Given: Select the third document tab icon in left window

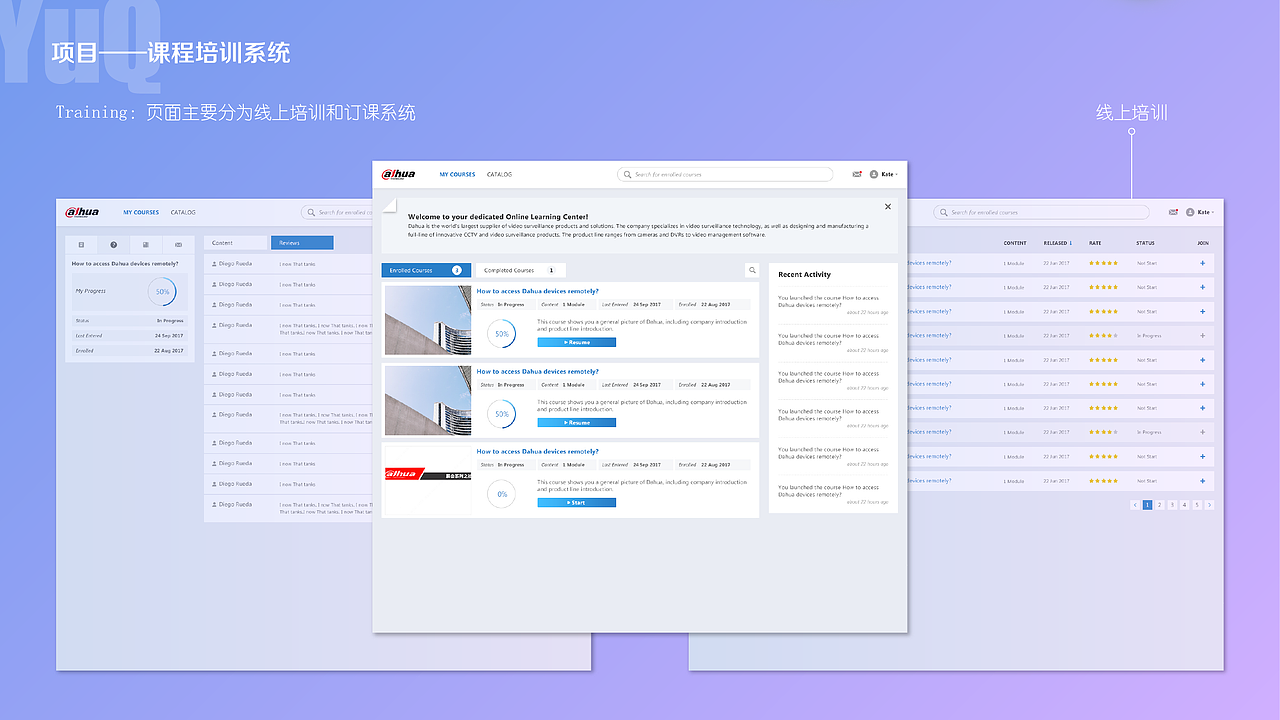Looking at the screenshot, I should coord(146,244).
